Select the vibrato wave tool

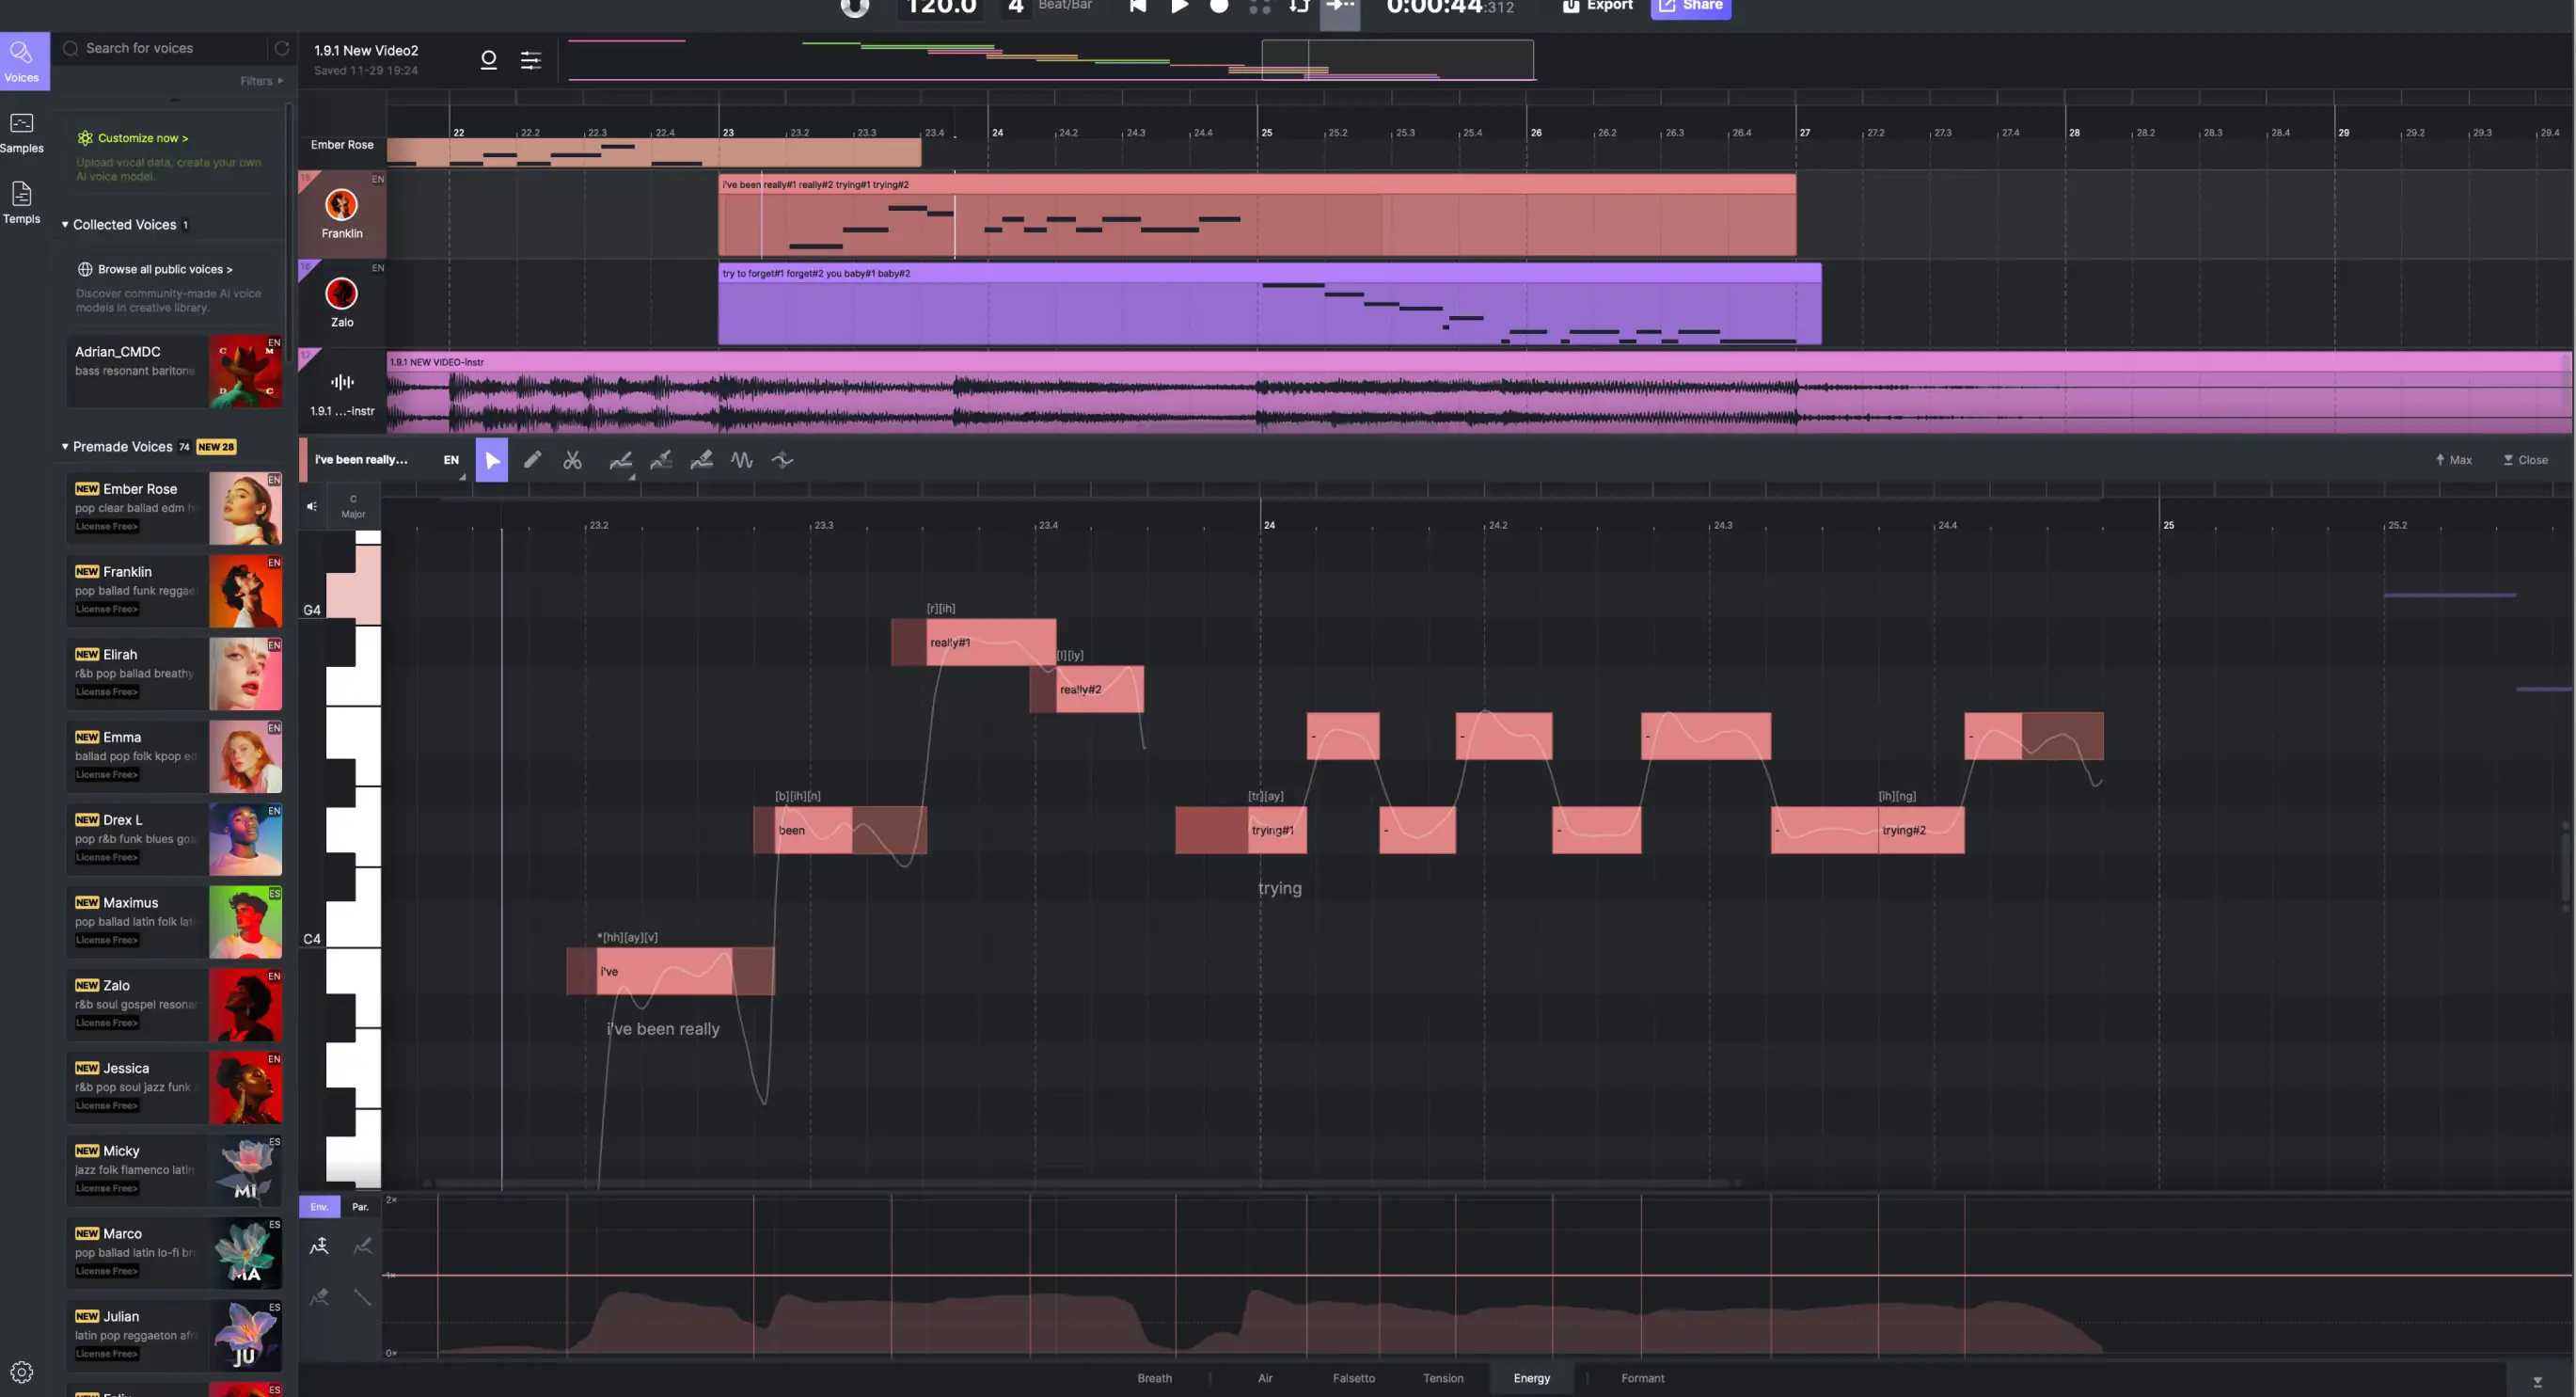click(x=742, y=459)
